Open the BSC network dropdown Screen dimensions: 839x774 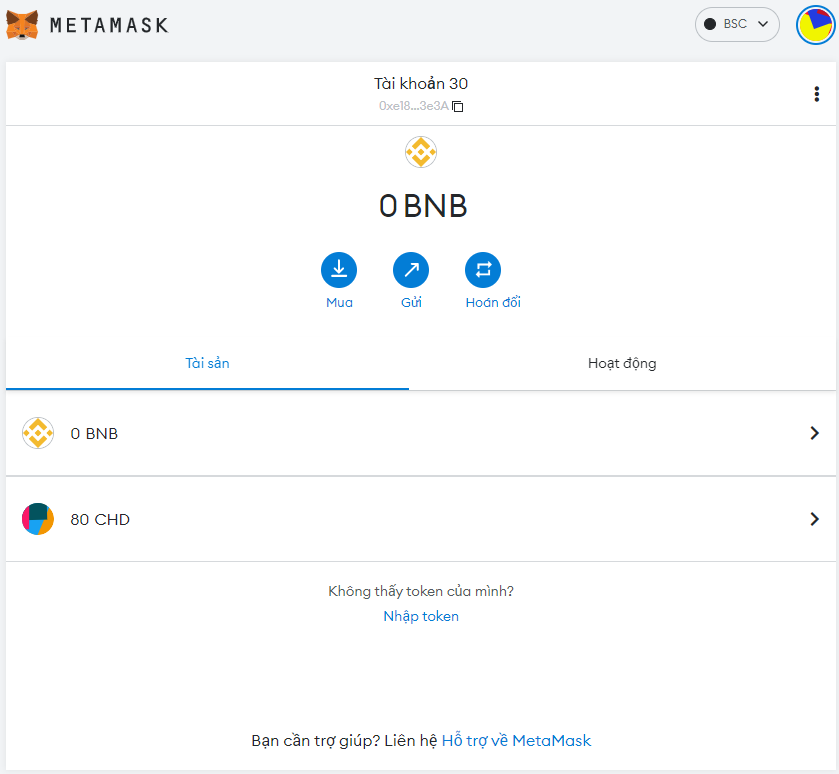click(737, 24)
